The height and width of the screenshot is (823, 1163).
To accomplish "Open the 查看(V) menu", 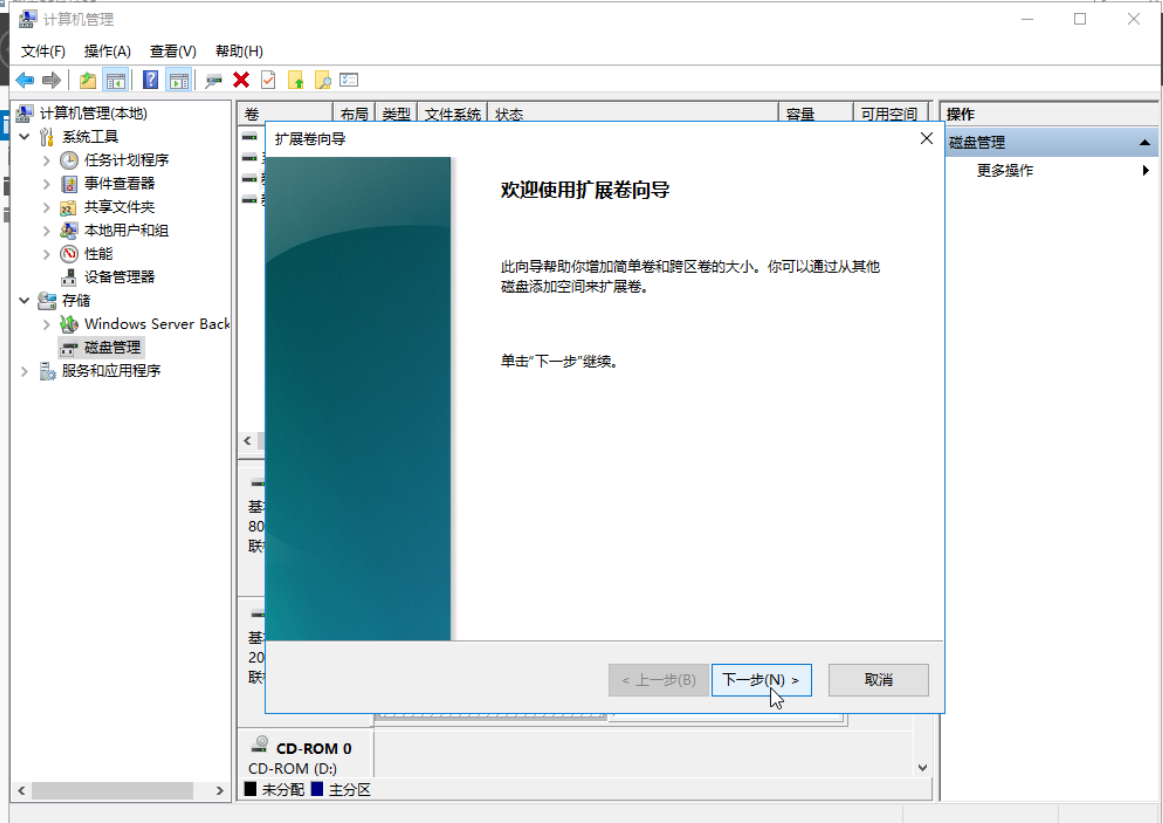I will click(x=173, y=51).
